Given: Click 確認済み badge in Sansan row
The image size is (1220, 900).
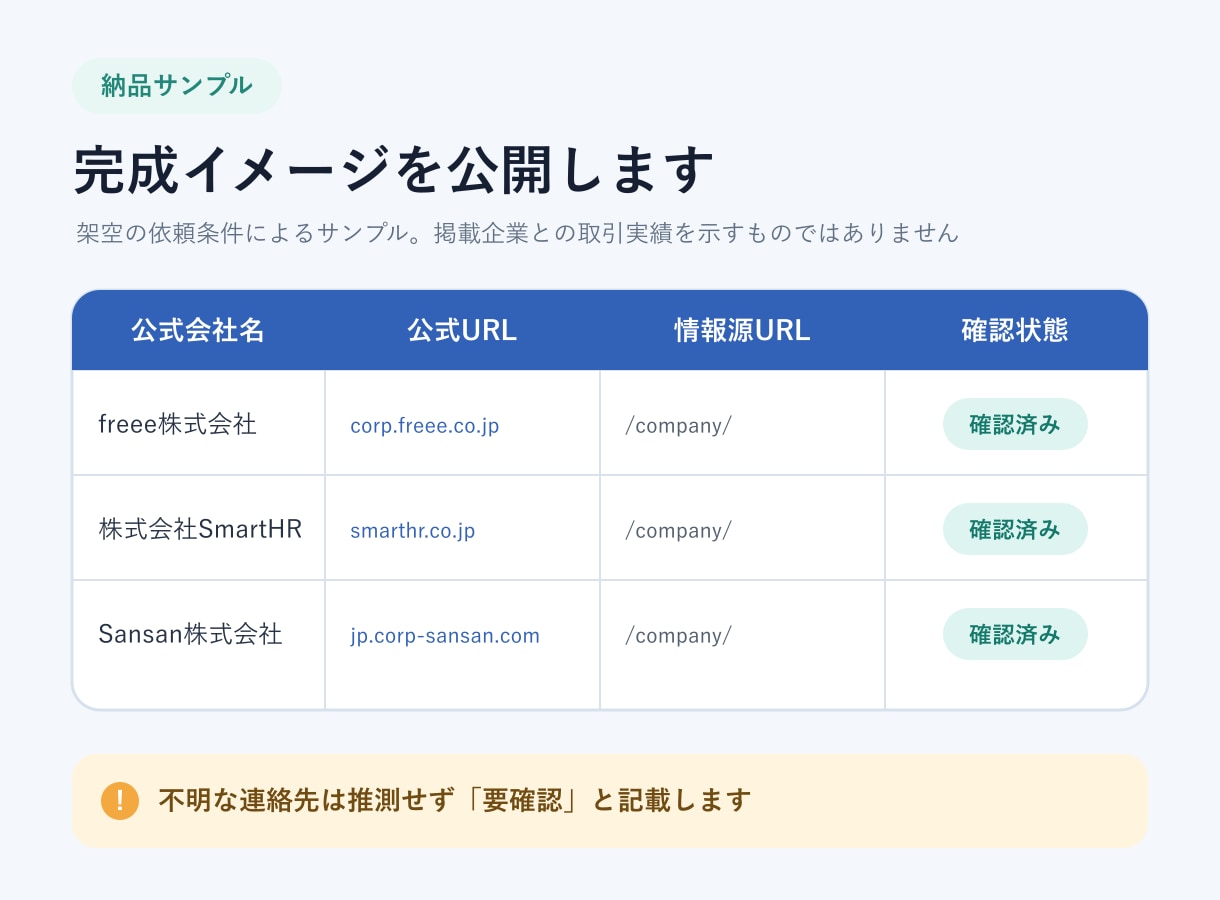Looking at the screenshot, I should click(x=1015, y=634).
